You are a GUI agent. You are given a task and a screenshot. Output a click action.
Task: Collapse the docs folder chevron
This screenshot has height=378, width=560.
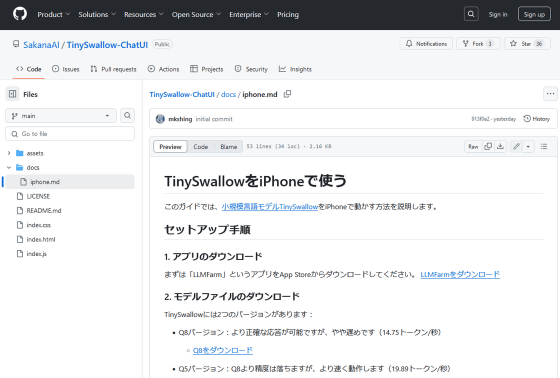tap(9, 167)
